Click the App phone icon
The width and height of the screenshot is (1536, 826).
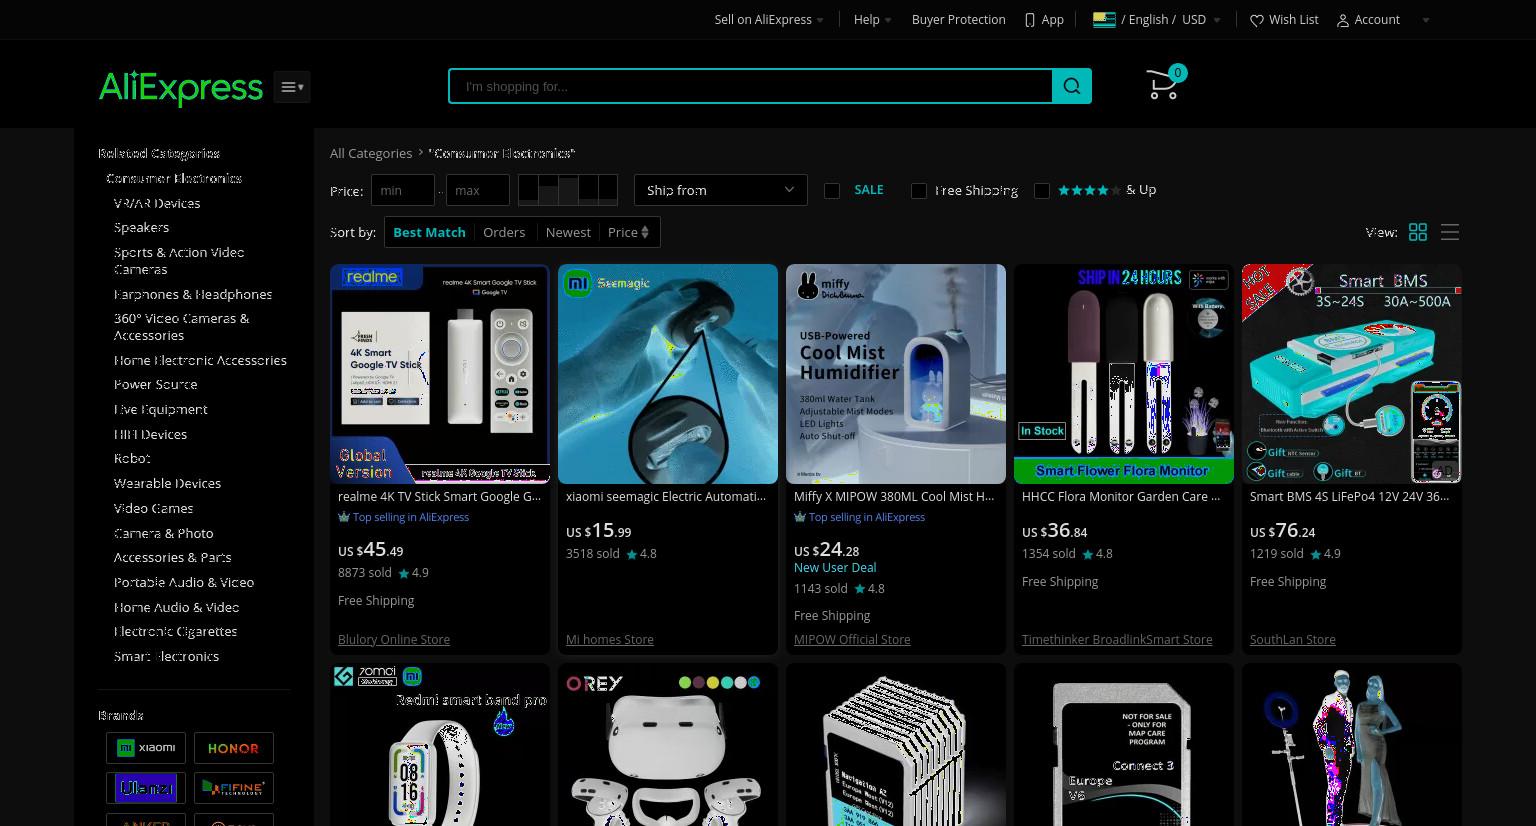click(1030, 20)
